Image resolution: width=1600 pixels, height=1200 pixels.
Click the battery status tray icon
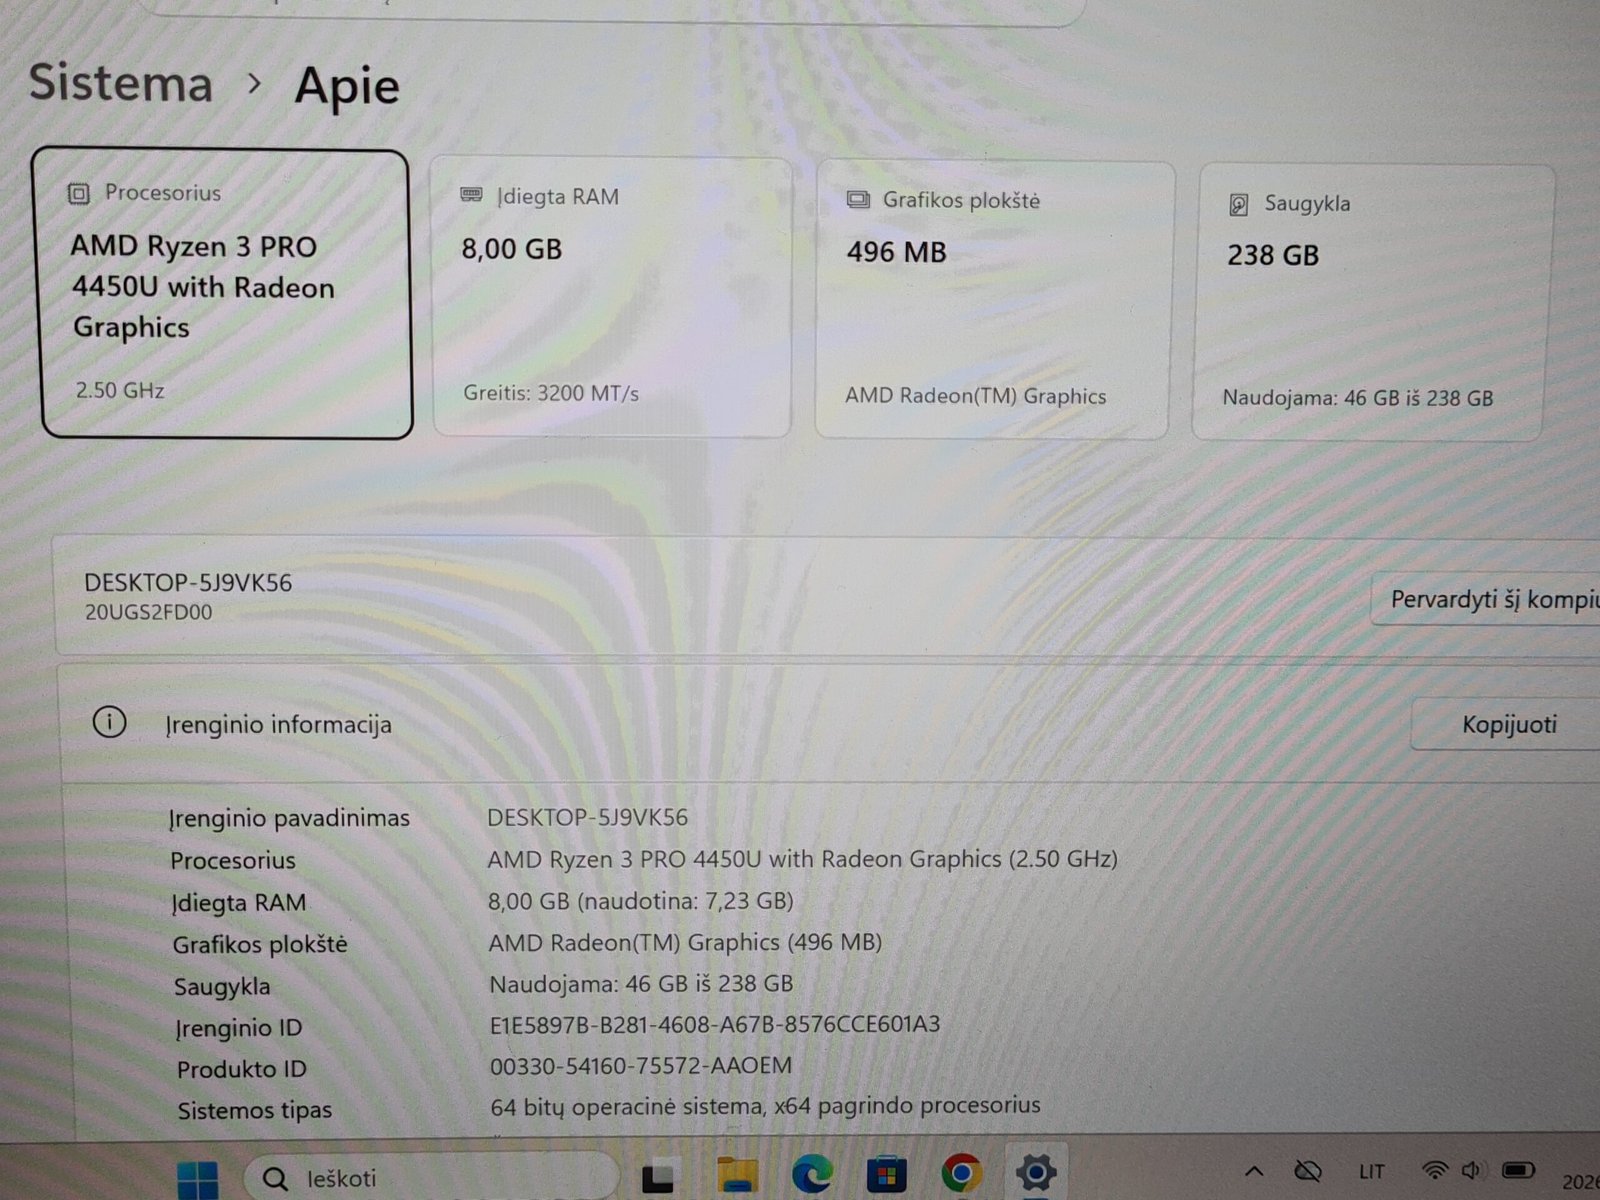pyautogui.click(x=1518, y=1170)
